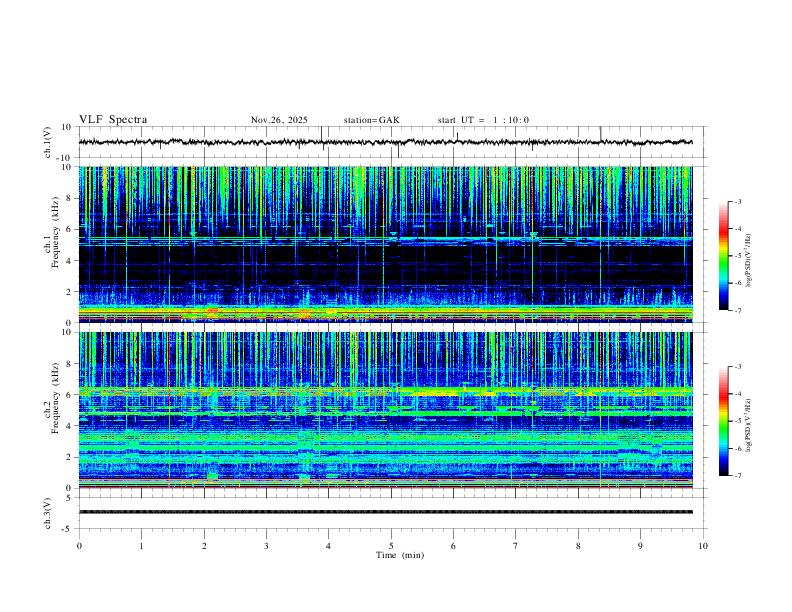Screen dimensions: 792x612
Task: Click time-axis tick label "6"
Action: (453, 546)
